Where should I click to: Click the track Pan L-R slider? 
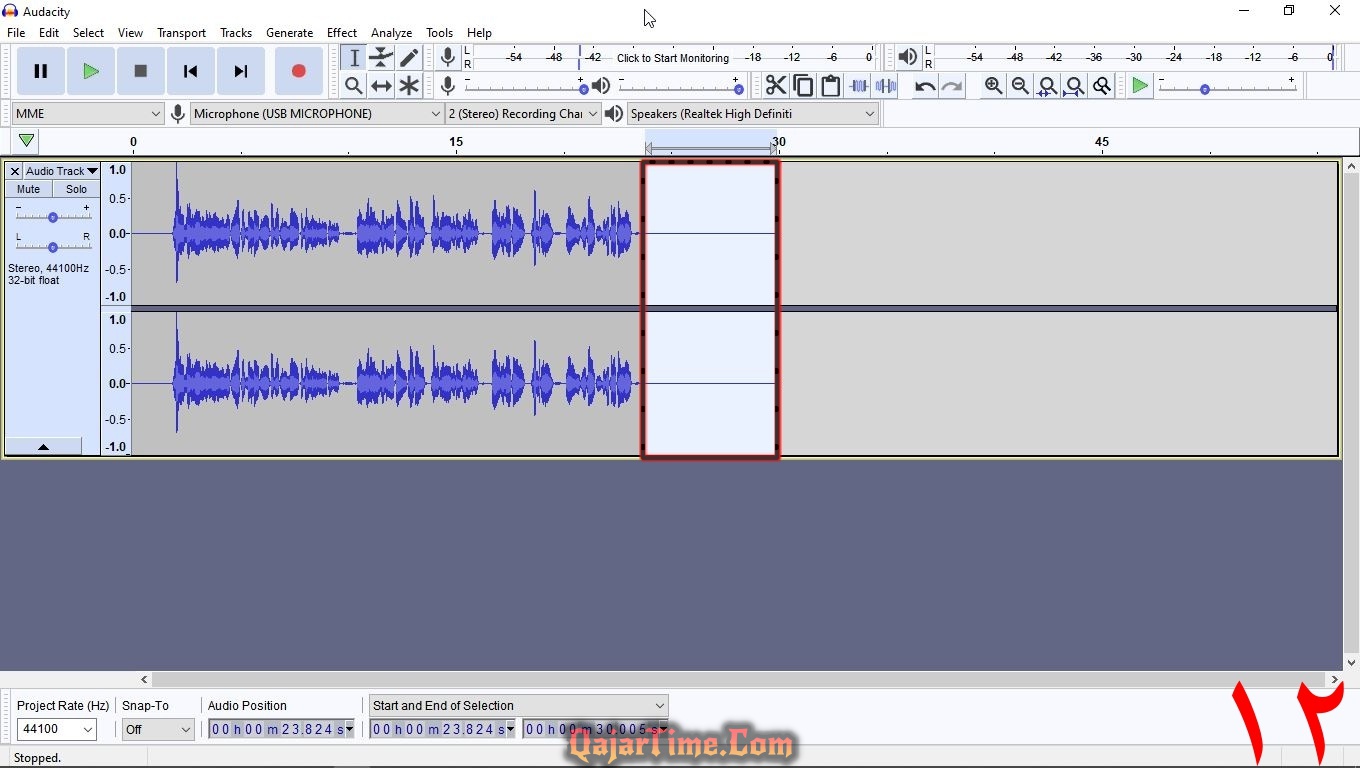tap(53, 246)
